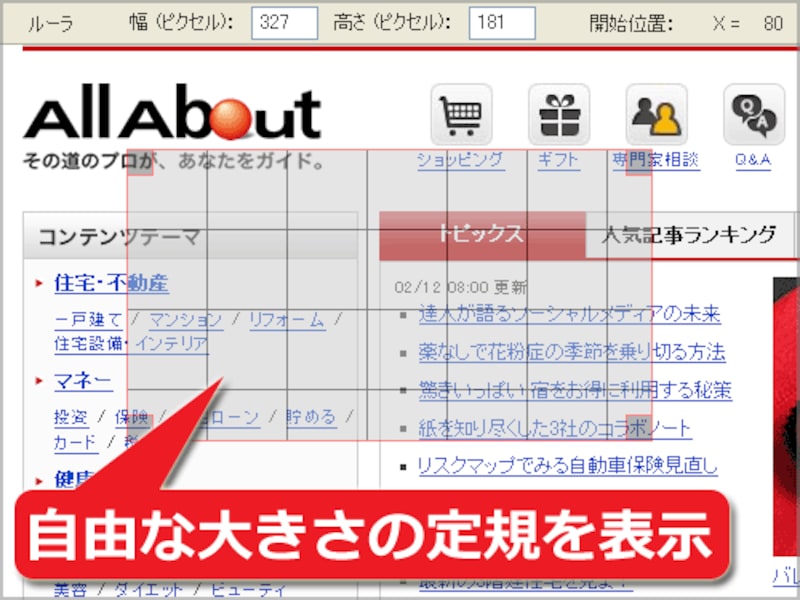800x600 pixels.
Task: Click the gift box icon
Action: click(x=558, y=116)
